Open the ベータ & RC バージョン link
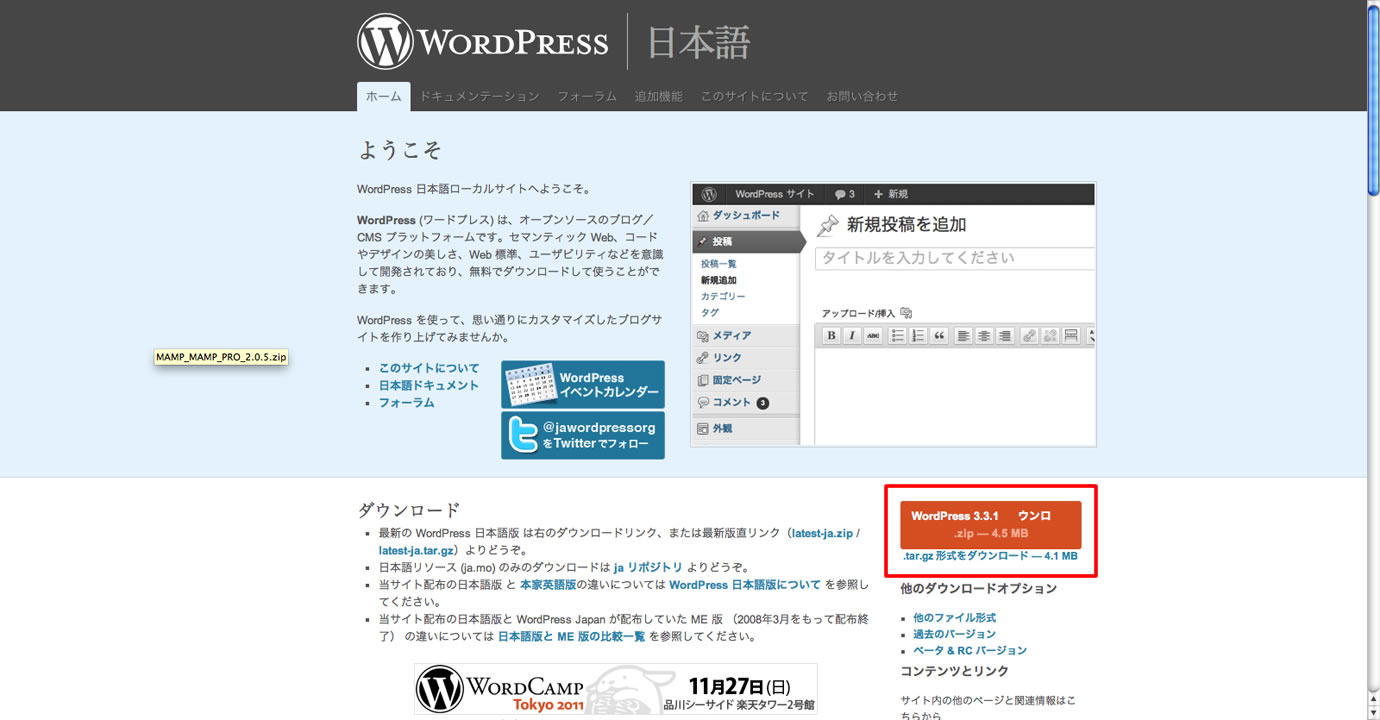 [970, 650]
